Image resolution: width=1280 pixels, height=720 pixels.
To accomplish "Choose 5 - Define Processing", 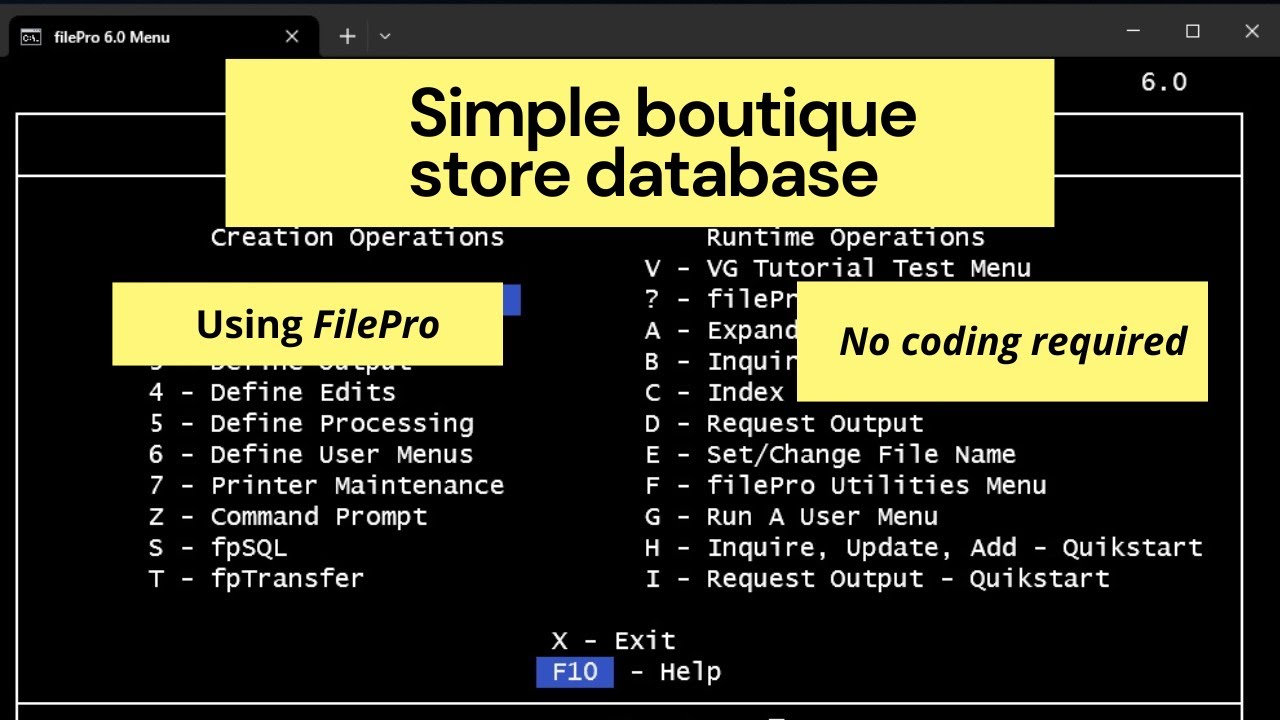I will [x=311, y=423].
